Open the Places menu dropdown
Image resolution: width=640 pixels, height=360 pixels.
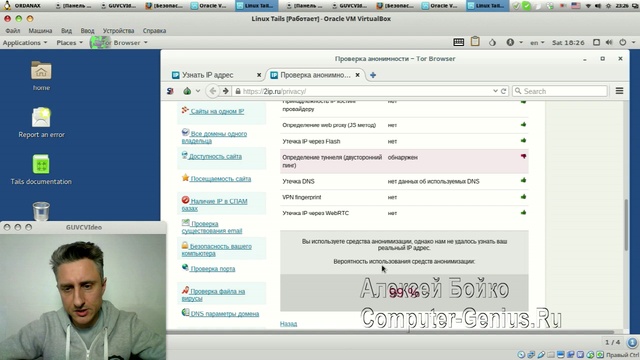click(69, 42)
